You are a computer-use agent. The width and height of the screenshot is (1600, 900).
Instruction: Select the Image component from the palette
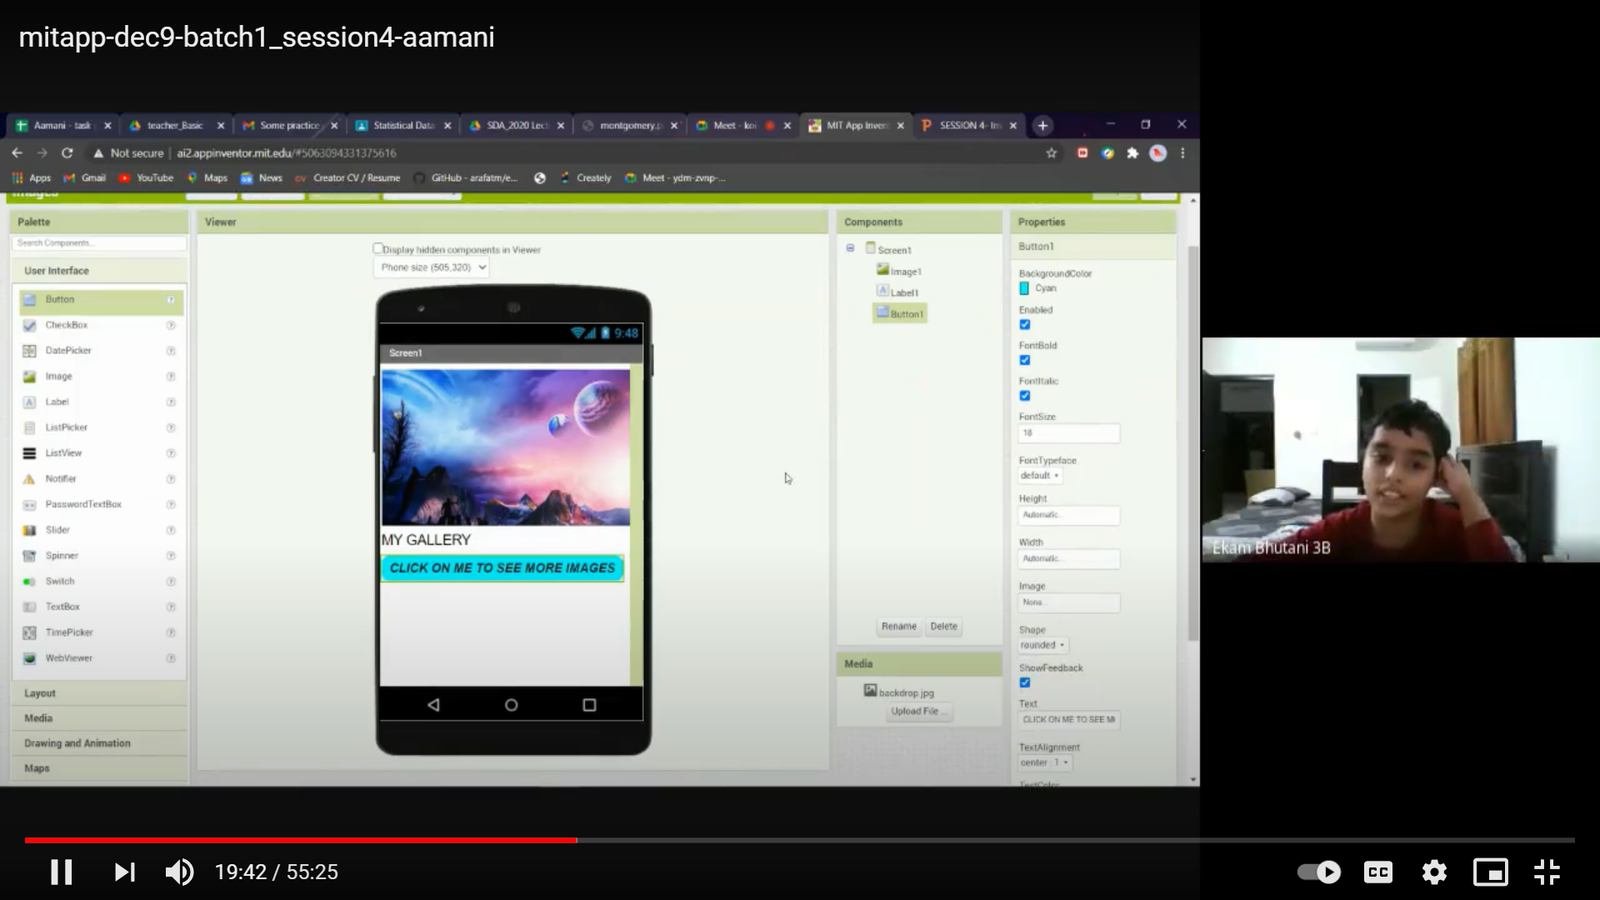tap(57, 375)
